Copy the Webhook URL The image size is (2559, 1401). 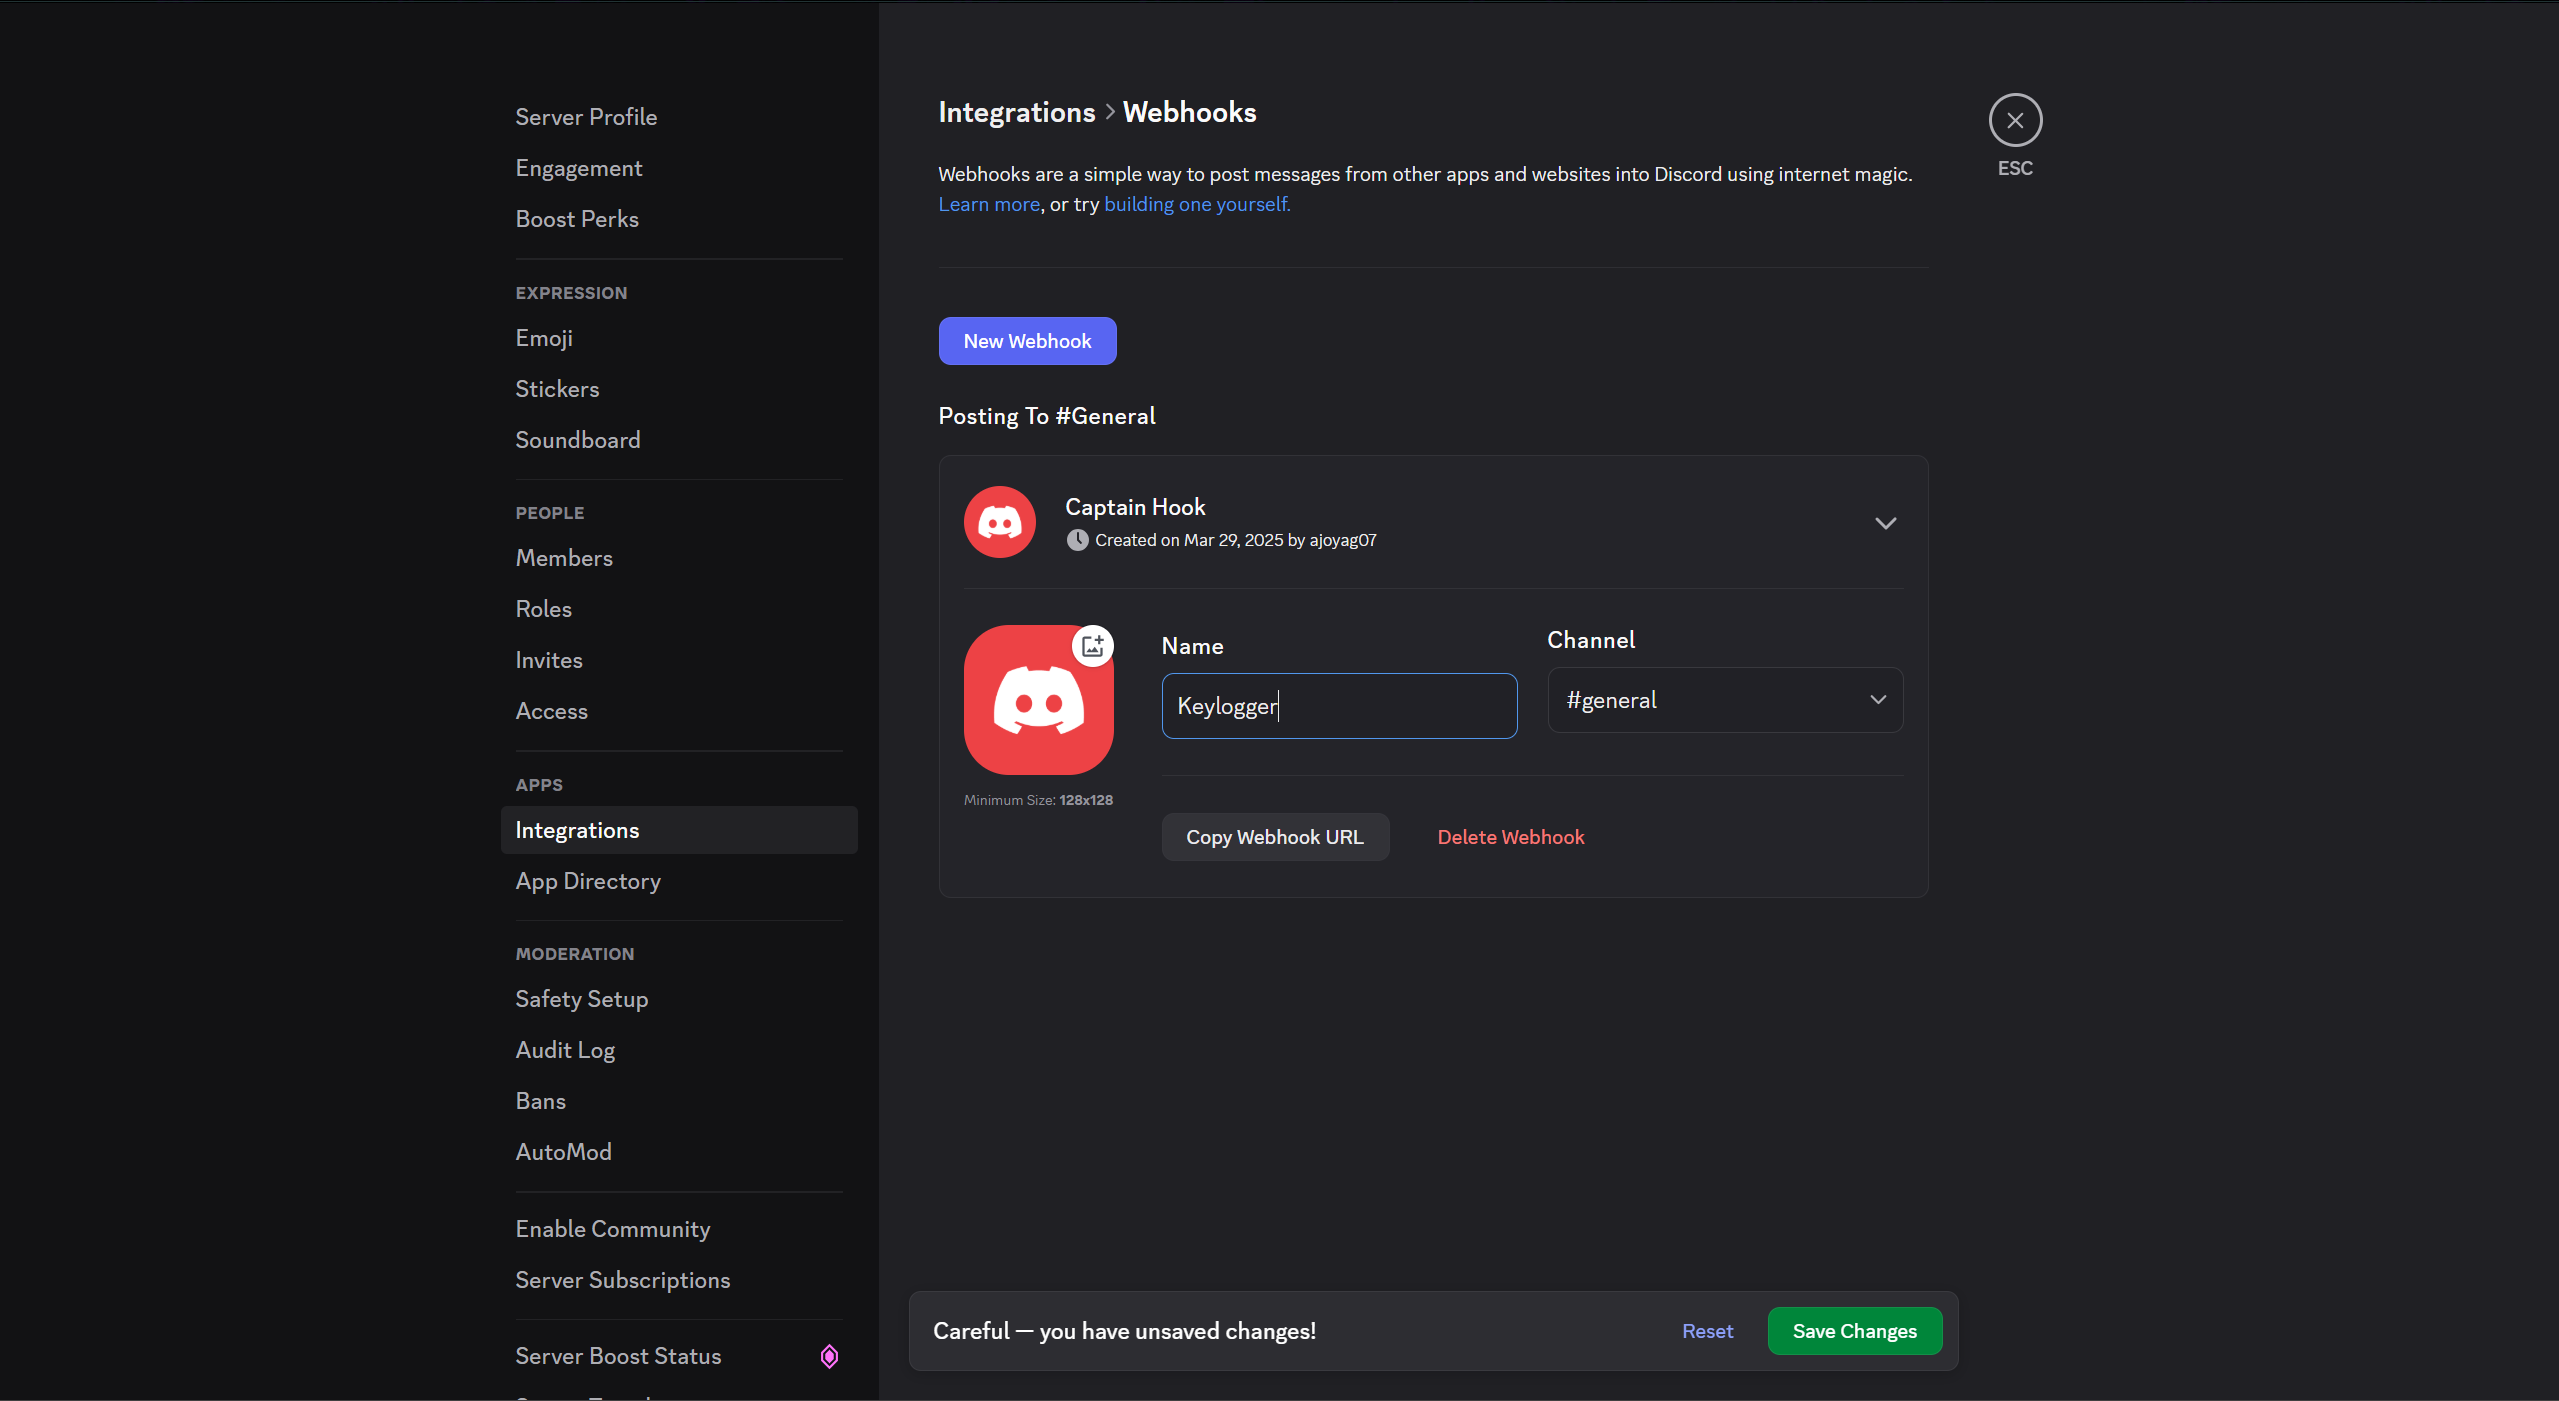click(1275, 837)
